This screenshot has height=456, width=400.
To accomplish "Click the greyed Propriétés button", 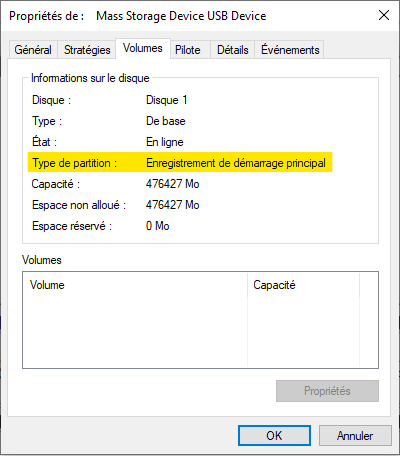I will click(x=327, y=391).
